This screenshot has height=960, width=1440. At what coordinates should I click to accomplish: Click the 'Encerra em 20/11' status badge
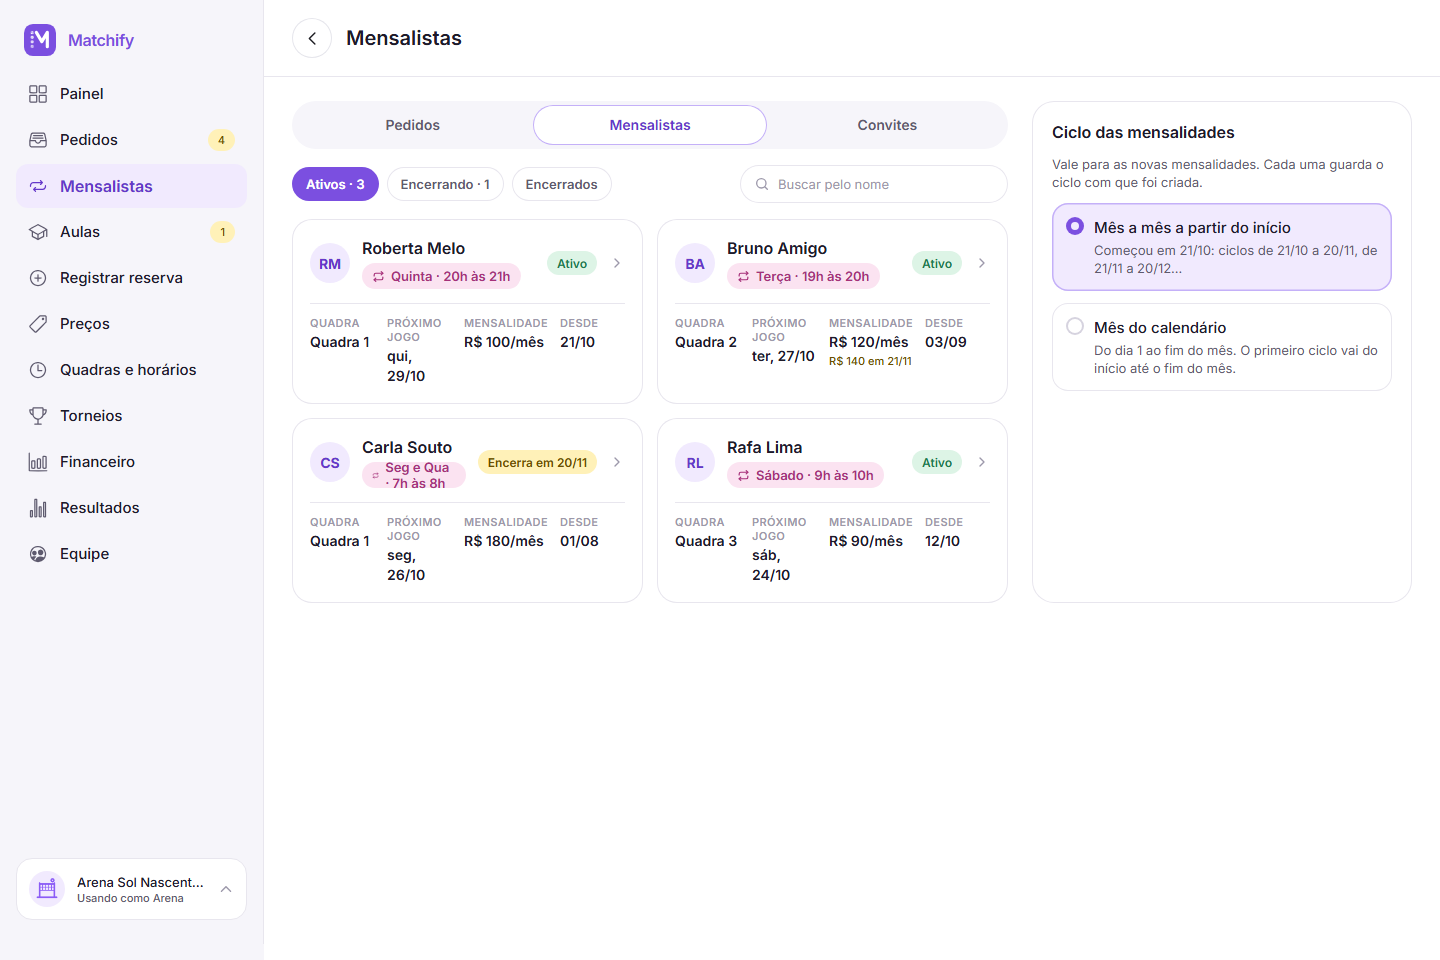tap(538, 462)
